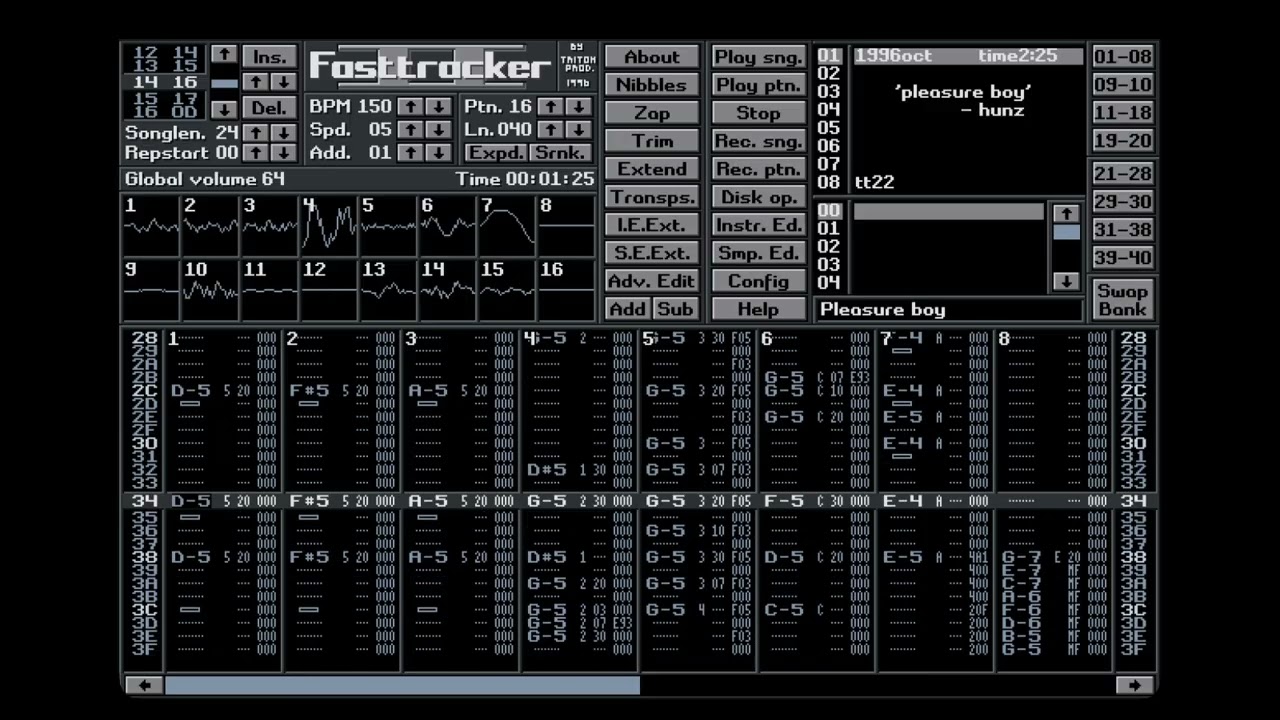Click the BPM down arrow
The height and width of the screenshot is (720, 1280).
(438, 106)
